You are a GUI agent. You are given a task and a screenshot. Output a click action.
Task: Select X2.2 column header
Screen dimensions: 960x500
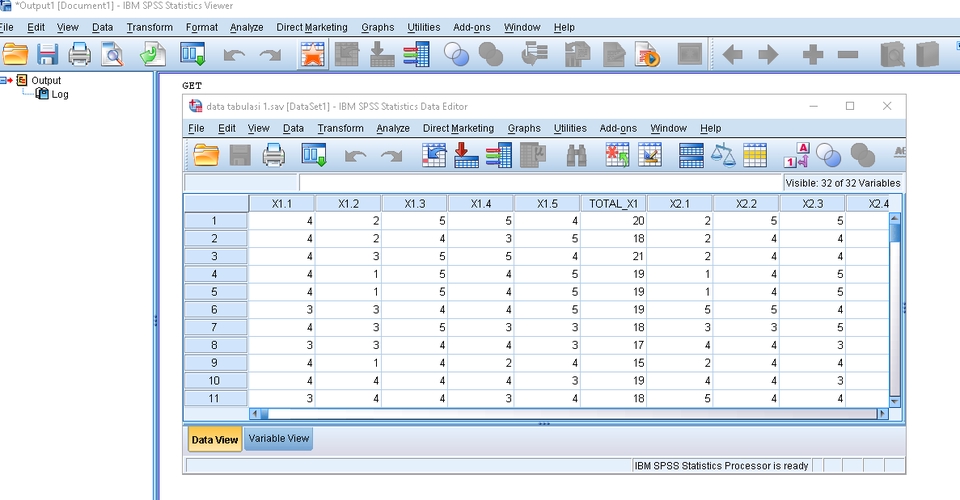click(x=746, y=203)
